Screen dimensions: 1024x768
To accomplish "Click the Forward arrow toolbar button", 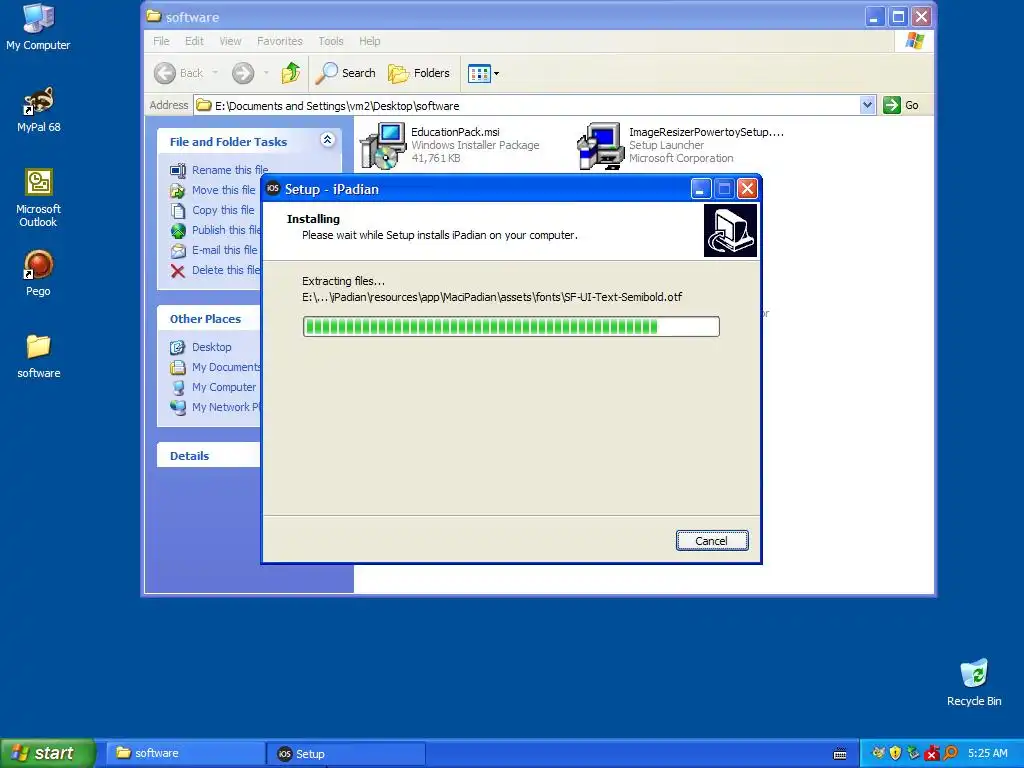I will [x=243, y=73].
